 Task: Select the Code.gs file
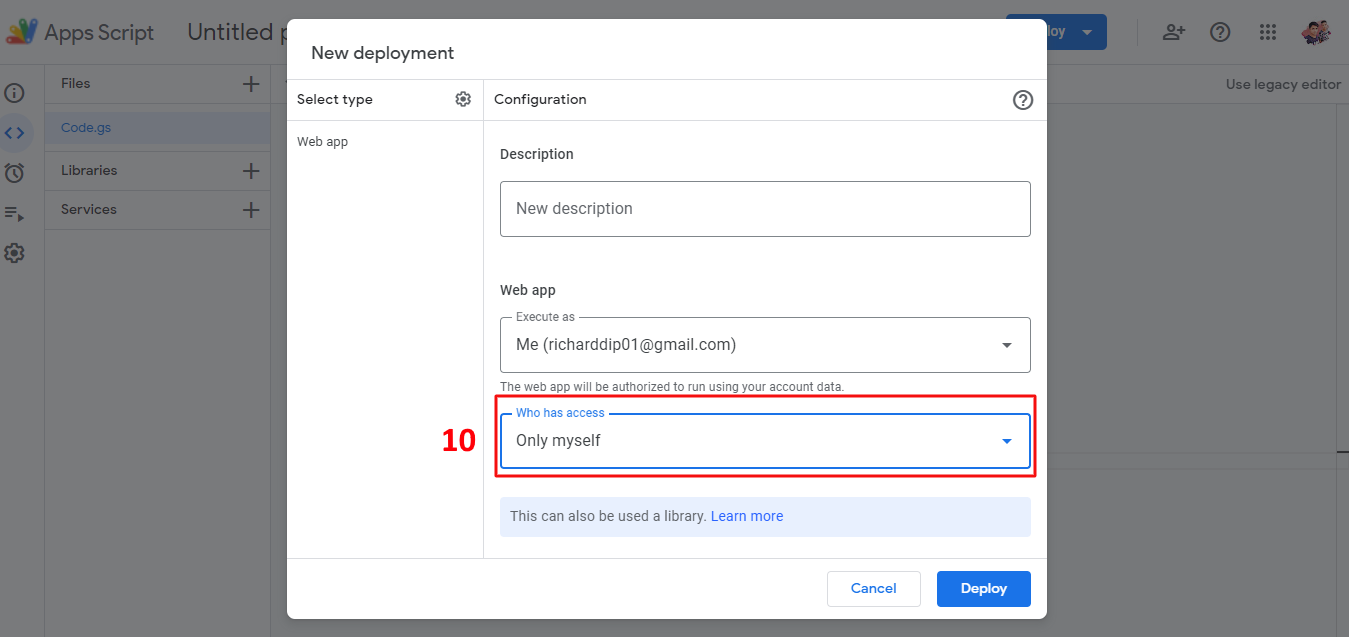click(86, 128)
